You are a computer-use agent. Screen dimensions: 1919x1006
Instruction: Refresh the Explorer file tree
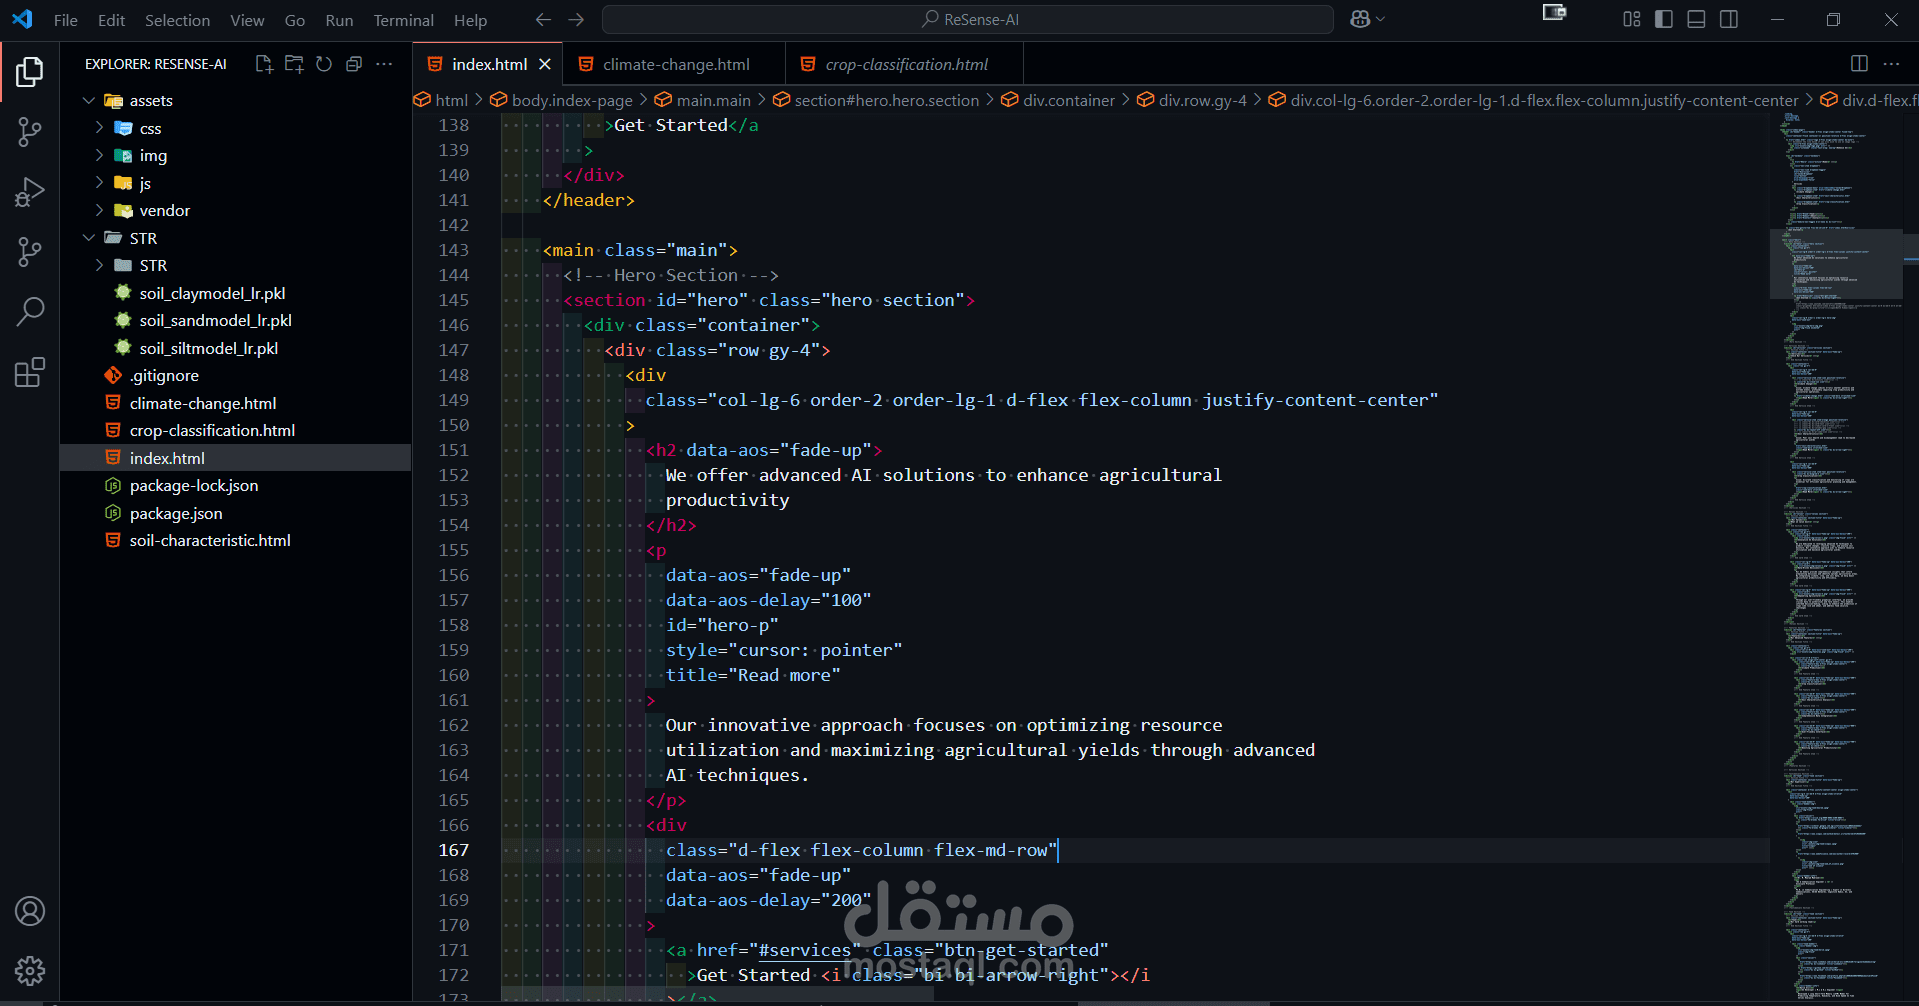pyautogui.click(x=324, y=64)
